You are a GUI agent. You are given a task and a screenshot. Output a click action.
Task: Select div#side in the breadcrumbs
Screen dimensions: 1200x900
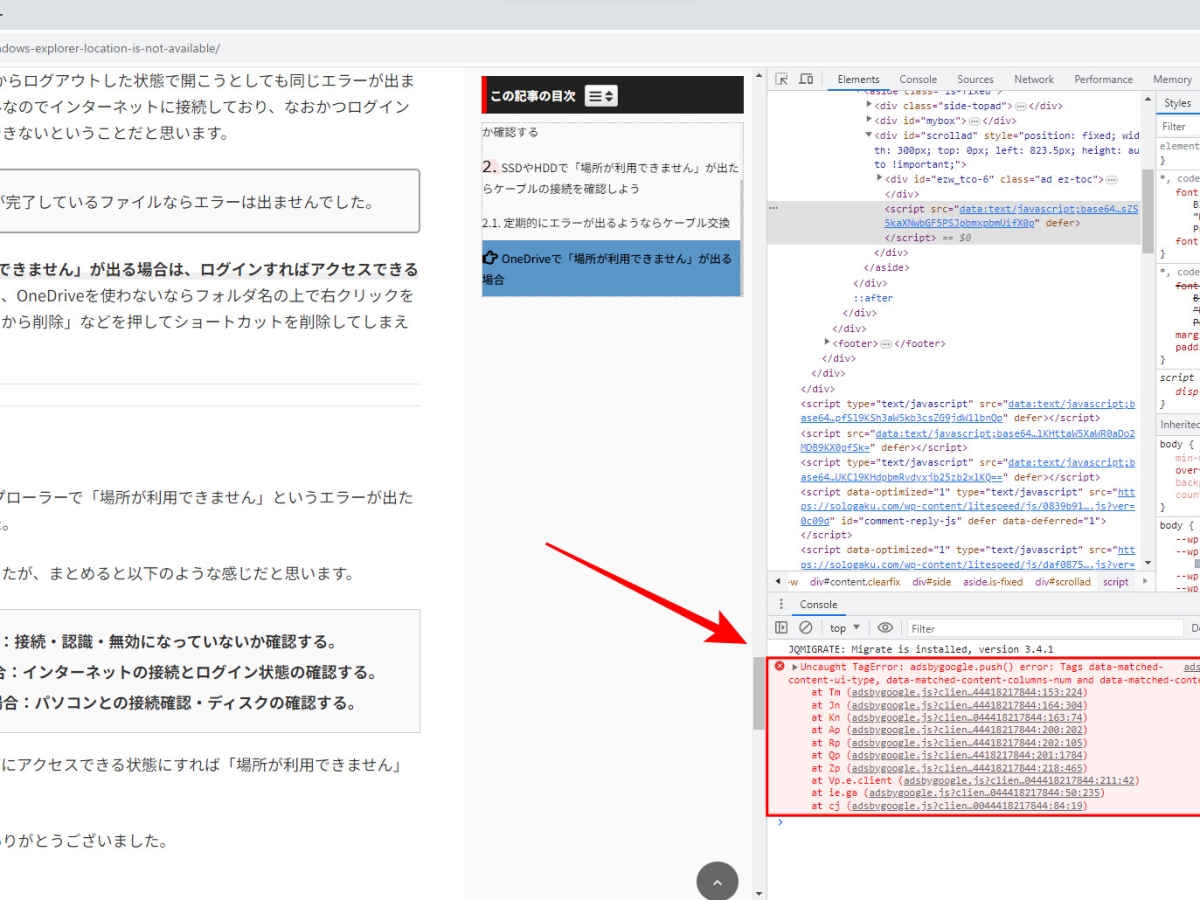pos(931,582)
